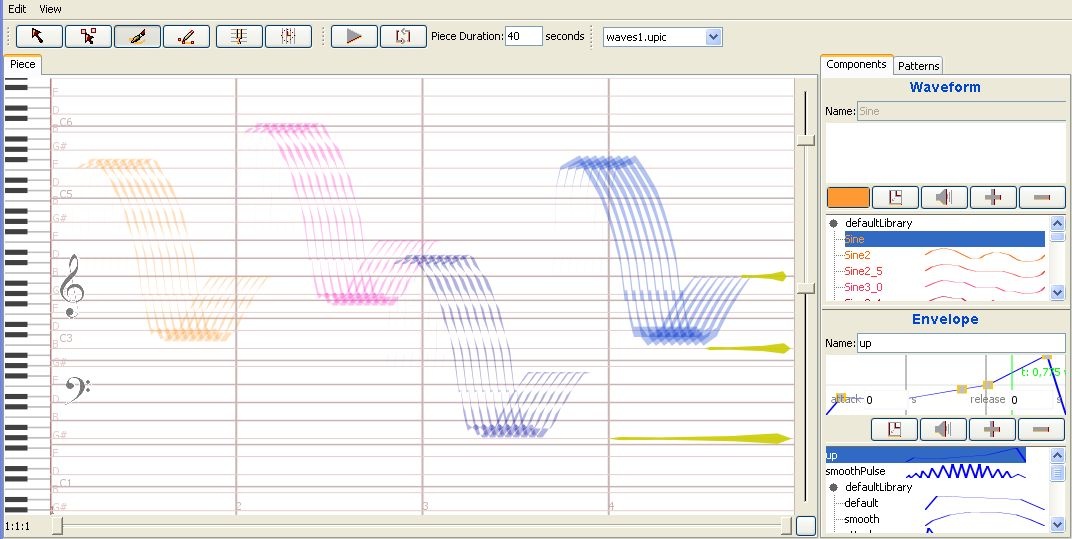Open the waves1.upic file dropdown

[712, 37]
